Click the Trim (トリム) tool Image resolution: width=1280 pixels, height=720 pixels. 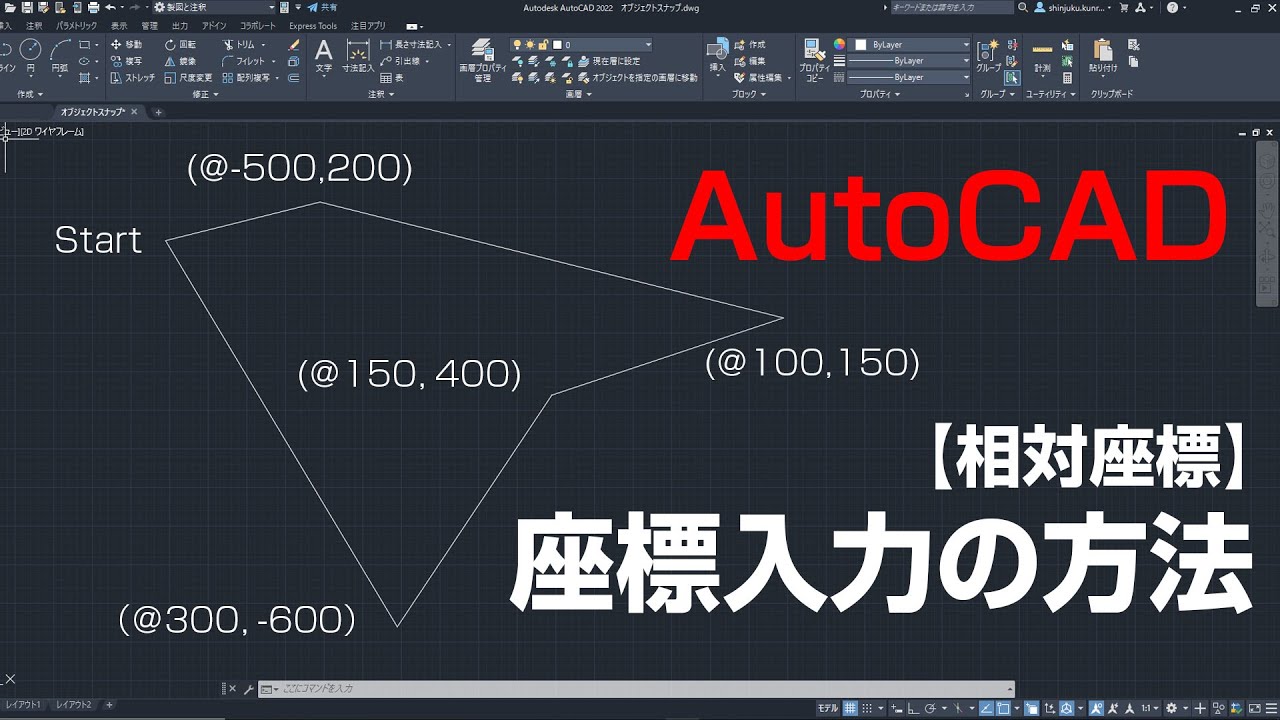pos(239,45)
